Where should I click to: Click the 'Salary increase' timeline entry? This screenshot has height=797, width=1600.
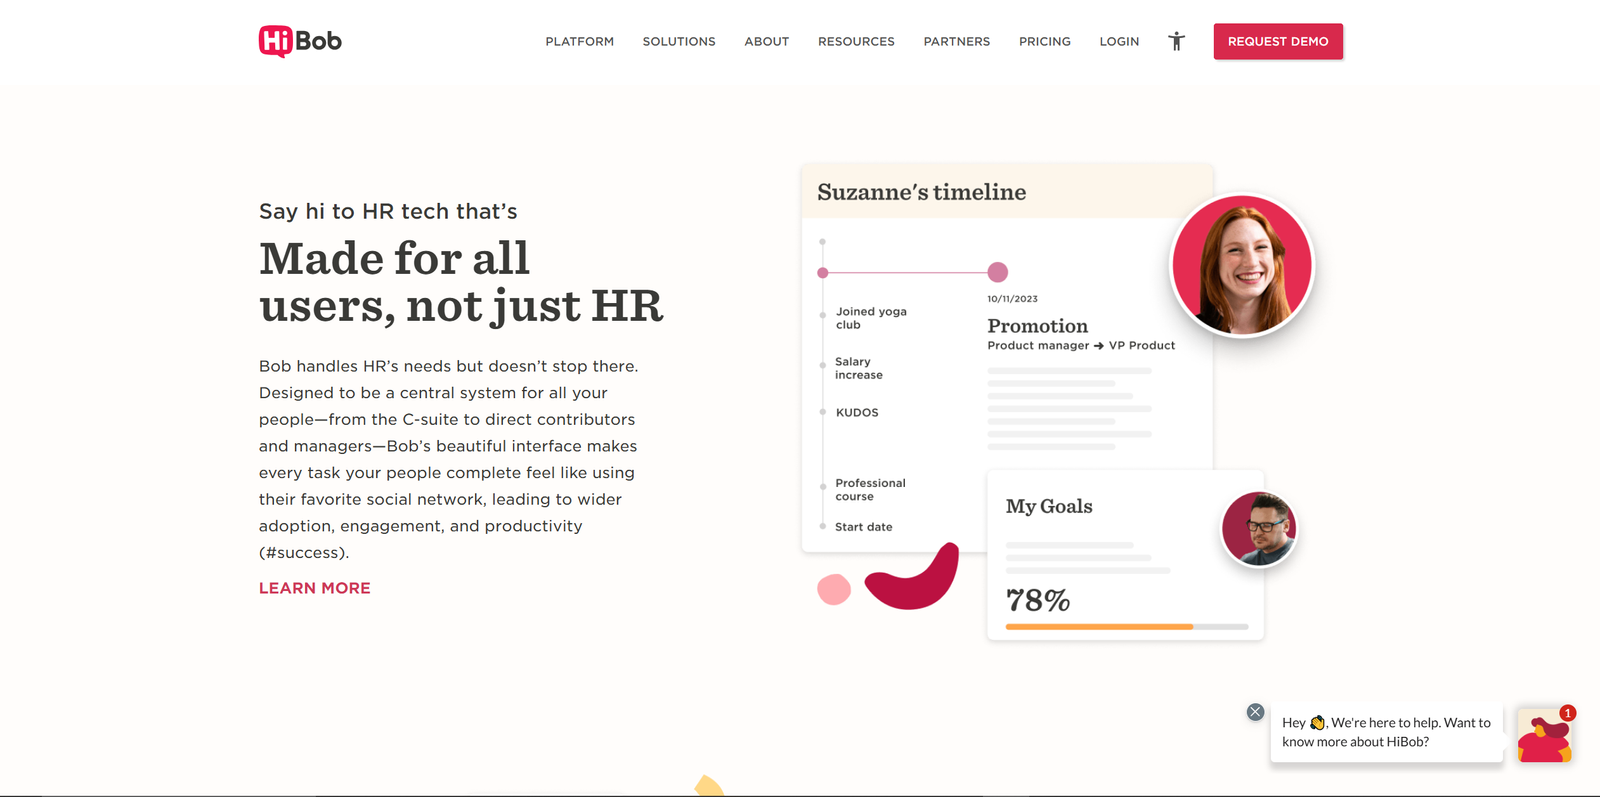coord(859,368)
